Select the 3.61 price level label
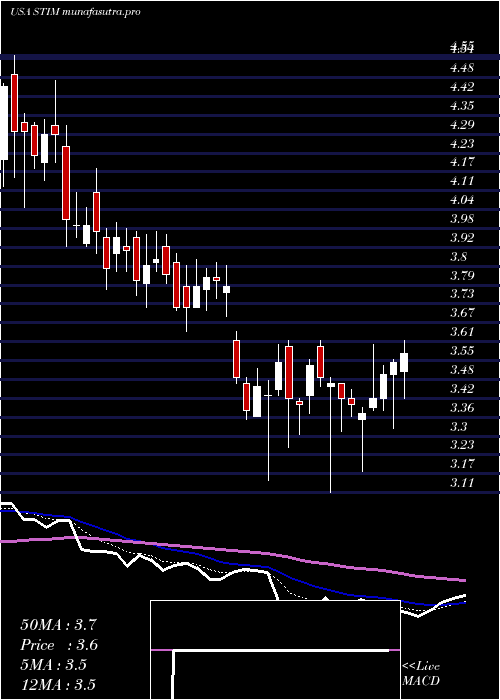 pyautogui.click(x=462, y=332)
